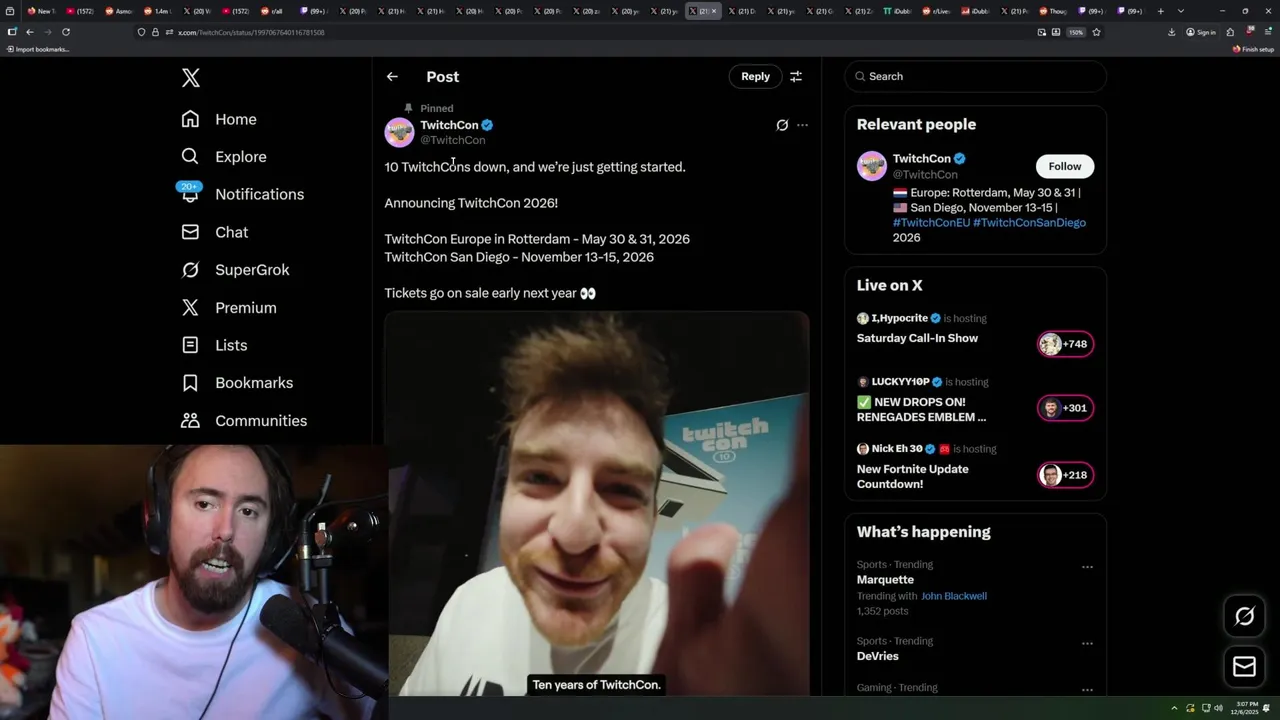Open the #TwitchConSanDiego hashtag link
Screen dimensions: 1280x720
[1029, 223]
